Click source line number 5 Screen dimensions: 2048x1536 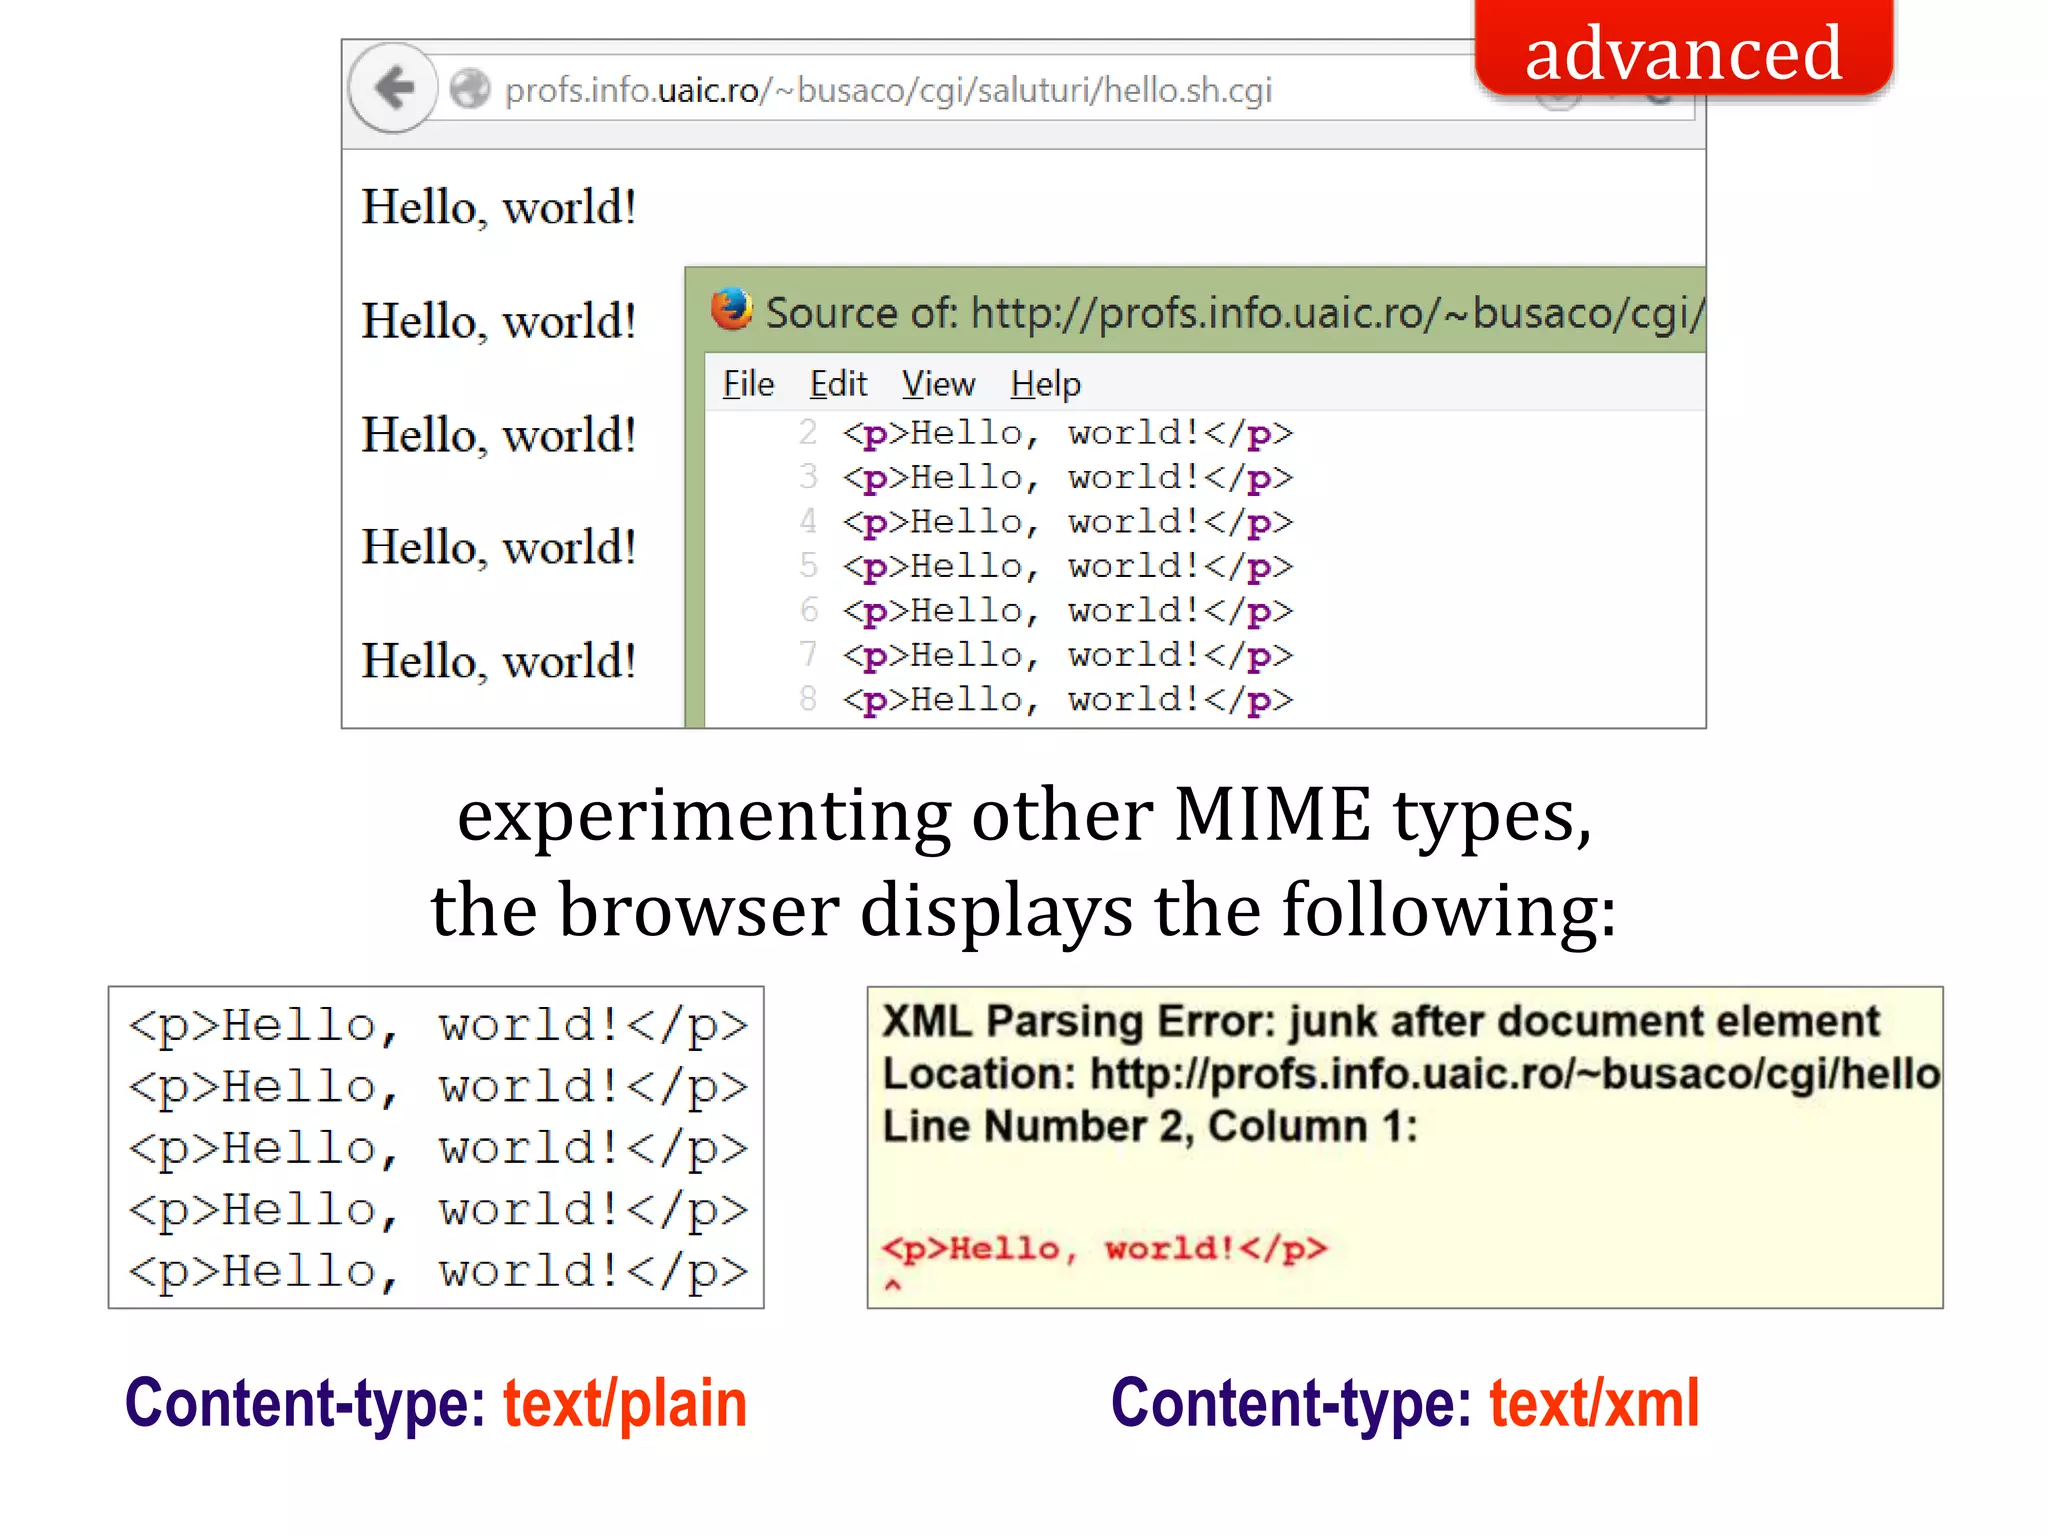coord(808,566)
